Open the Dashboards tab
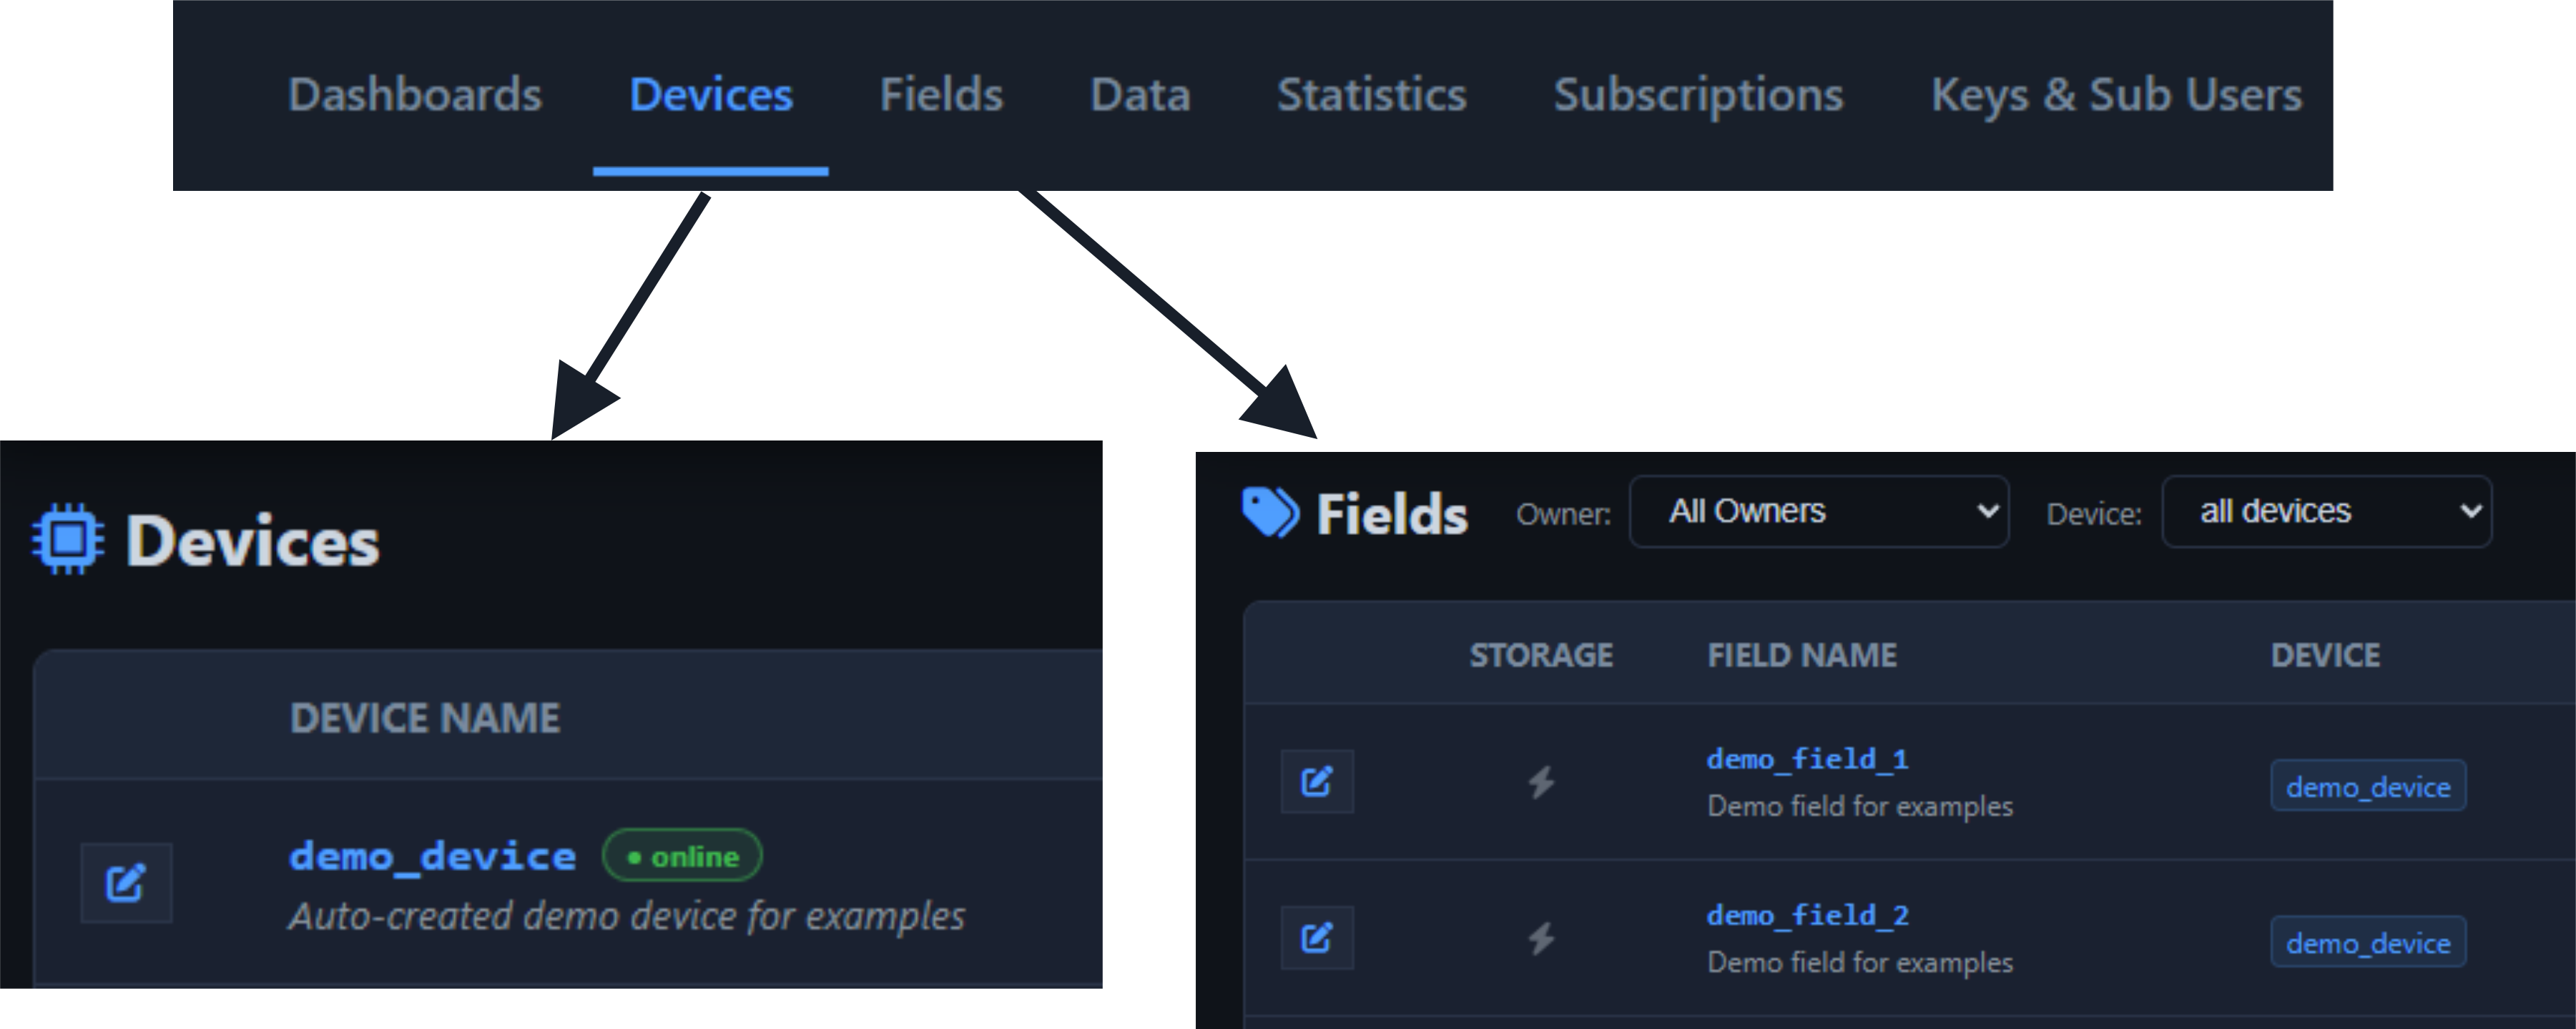This screenshot has height=1029, width=2576. tap(414, 95)
